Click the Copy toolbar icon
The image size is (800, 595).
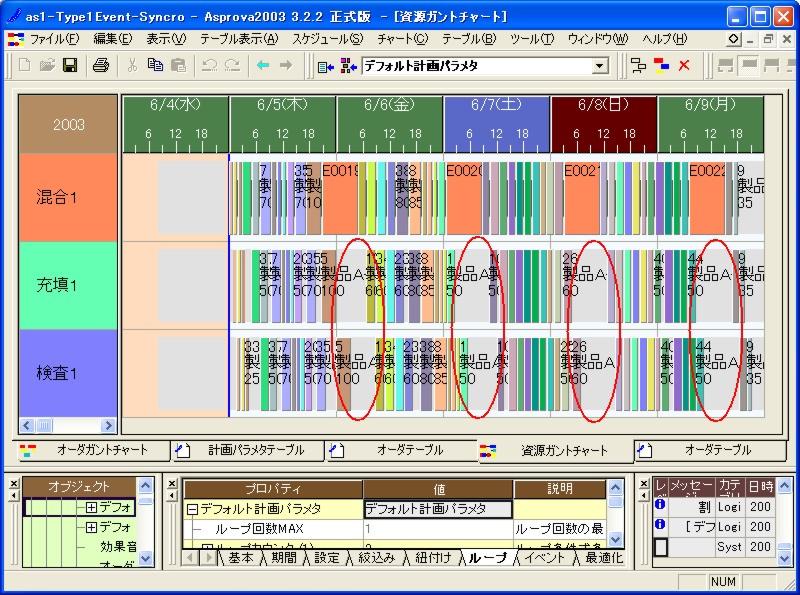pyautogui.click(x=155, y=65)
